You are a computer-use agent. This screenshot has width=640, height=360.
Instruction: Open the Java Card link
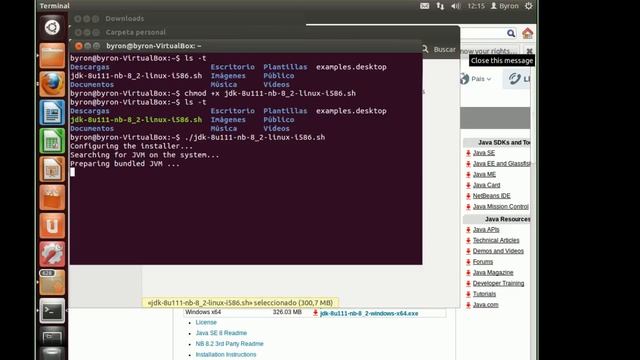pos(486,185)
